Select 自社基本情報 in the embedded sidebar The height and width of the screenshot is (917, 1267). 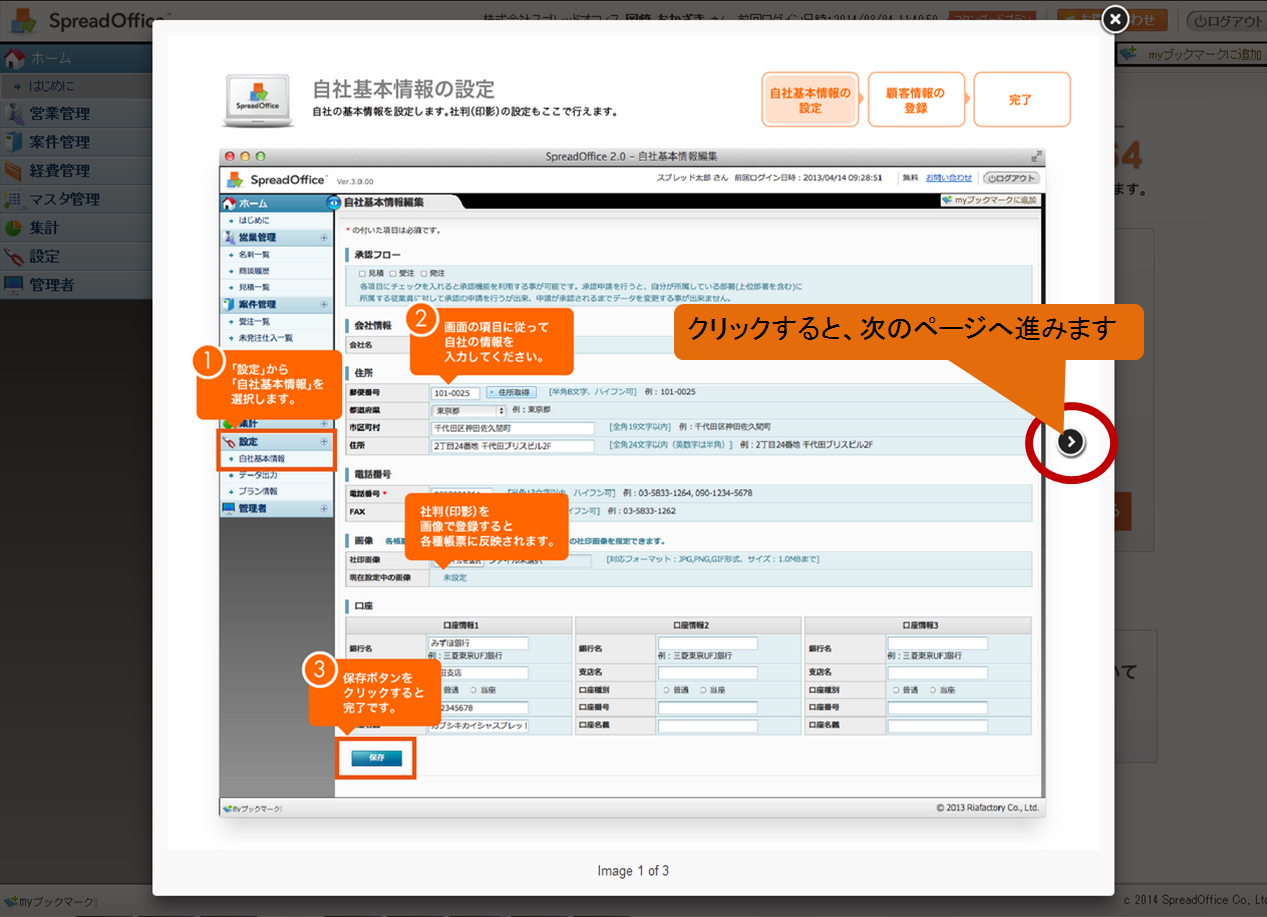pyautogui.click(x=260, y=458)
